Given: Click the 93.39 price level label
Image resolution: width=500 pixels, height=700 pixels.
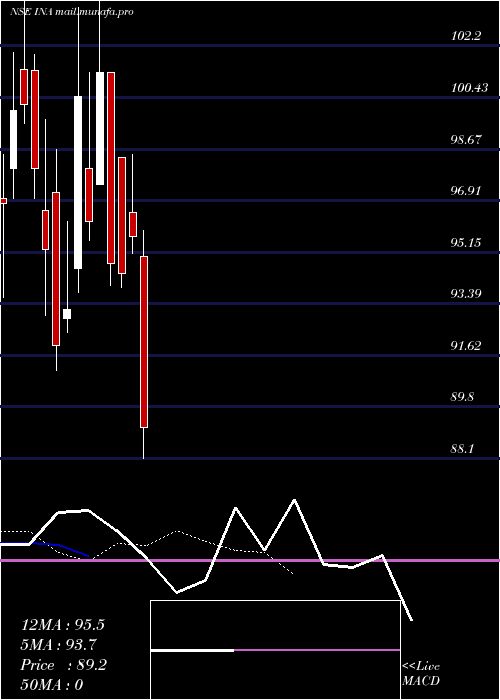Looking at the screenshot, I should 466,294.
